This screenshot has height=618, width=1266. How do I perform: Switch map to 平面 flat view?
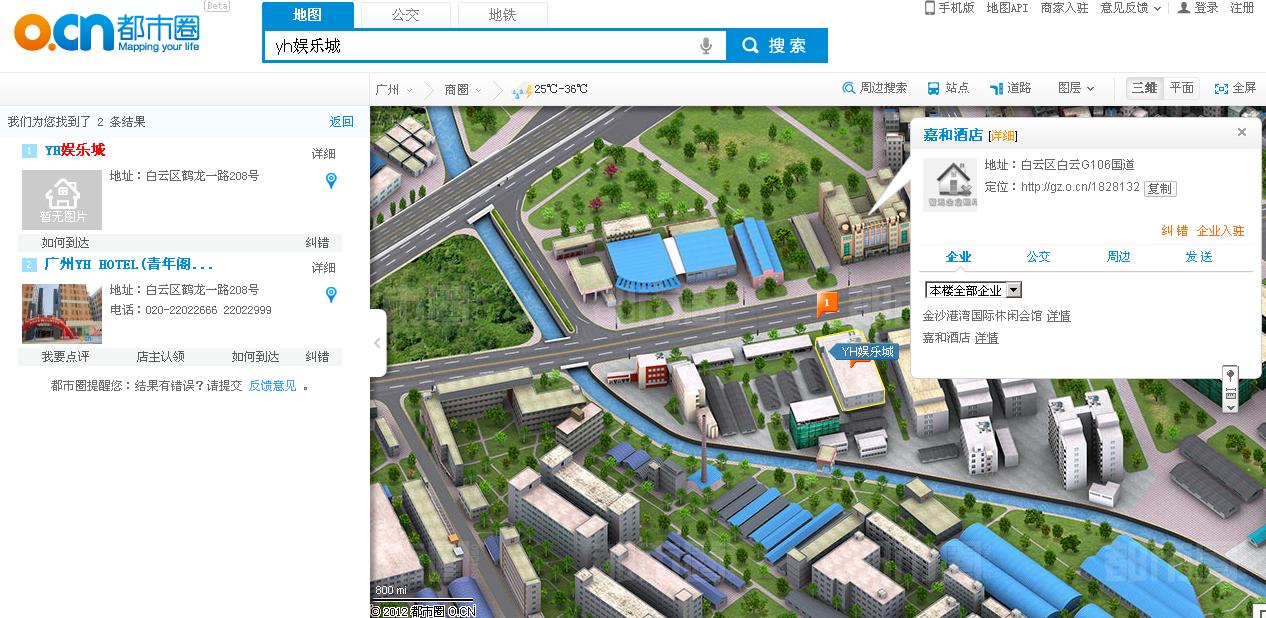click(x=1181, y=88)
